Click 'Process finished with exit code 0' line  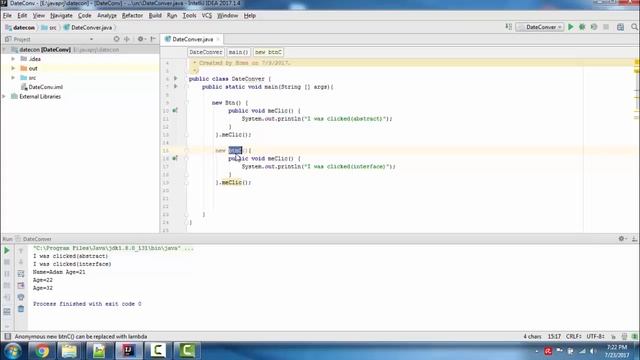click(x=87, y=304)
